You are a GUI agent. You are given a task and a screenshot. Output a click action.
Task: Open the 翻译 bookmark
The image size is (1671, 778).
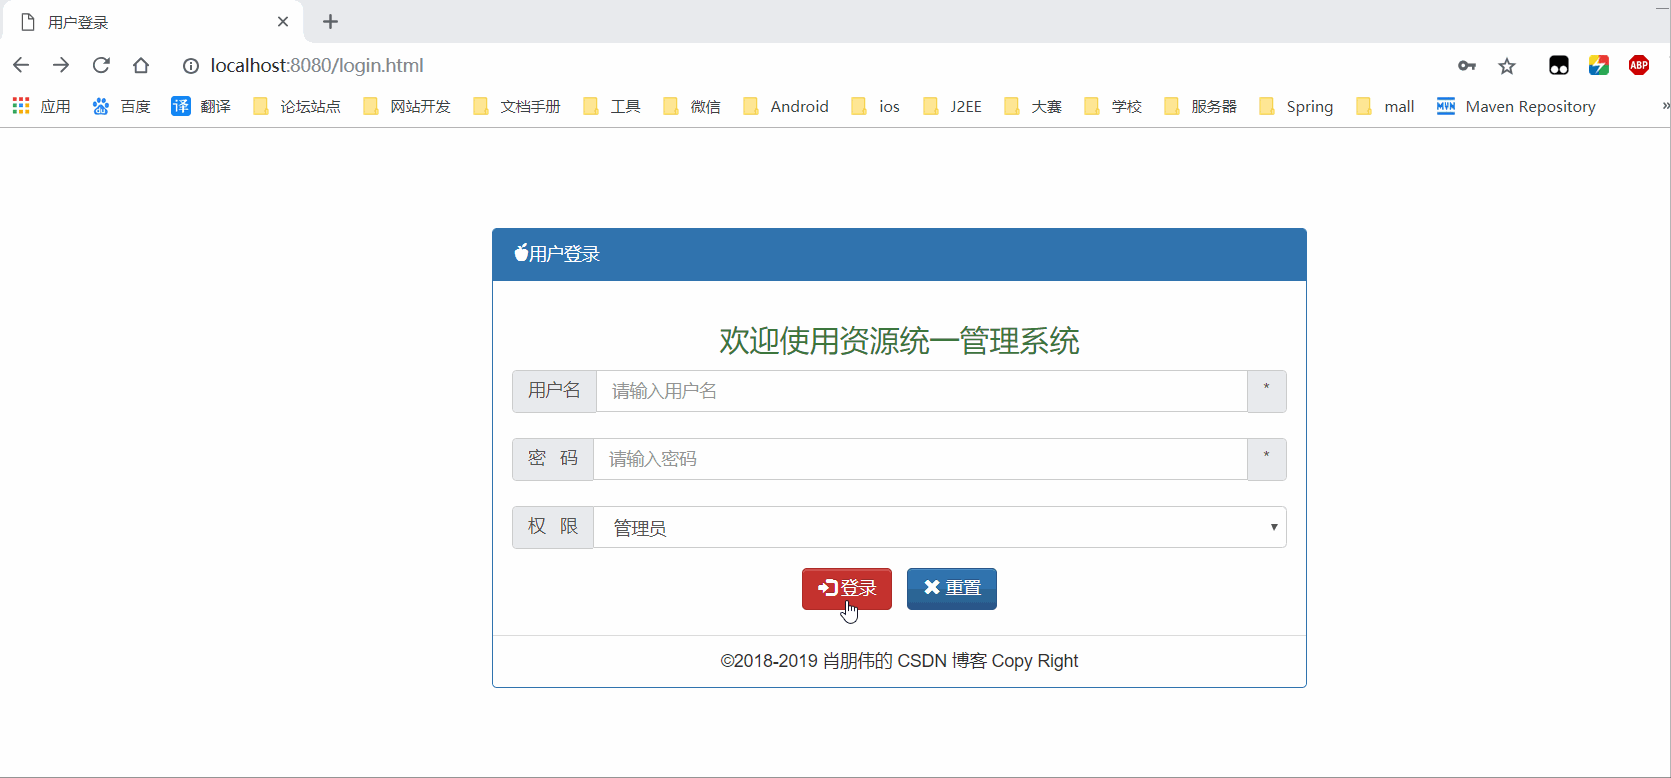coord(201,106)
